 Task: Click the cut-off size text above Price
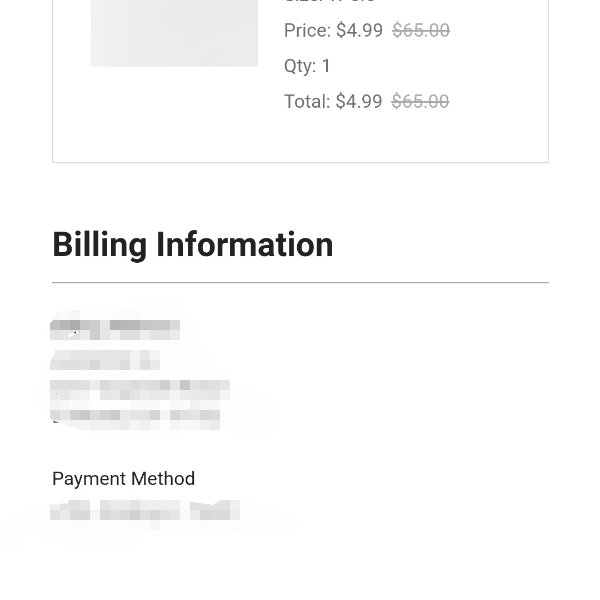point(330,2)
